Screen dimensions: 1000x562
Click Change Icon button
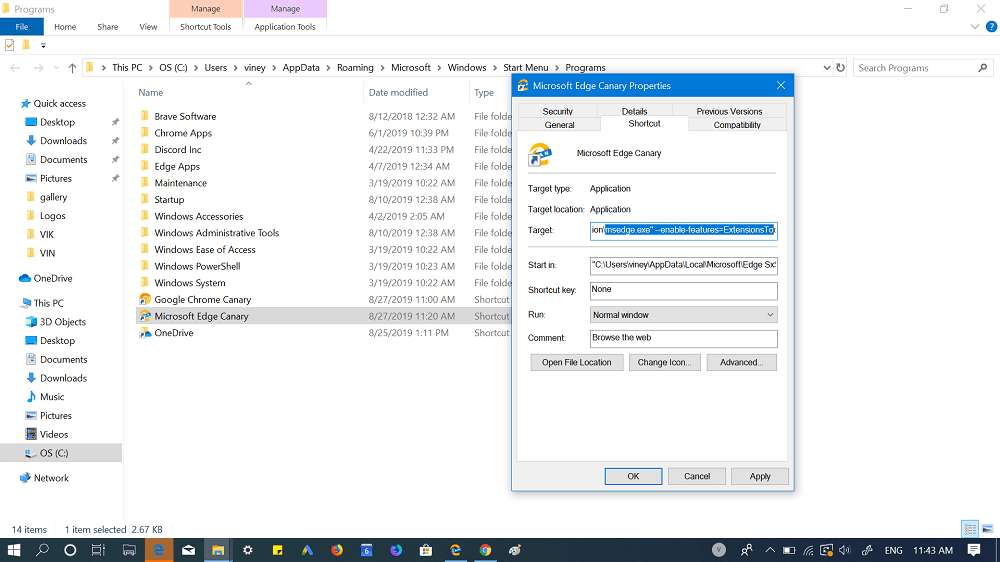point(665,362)
